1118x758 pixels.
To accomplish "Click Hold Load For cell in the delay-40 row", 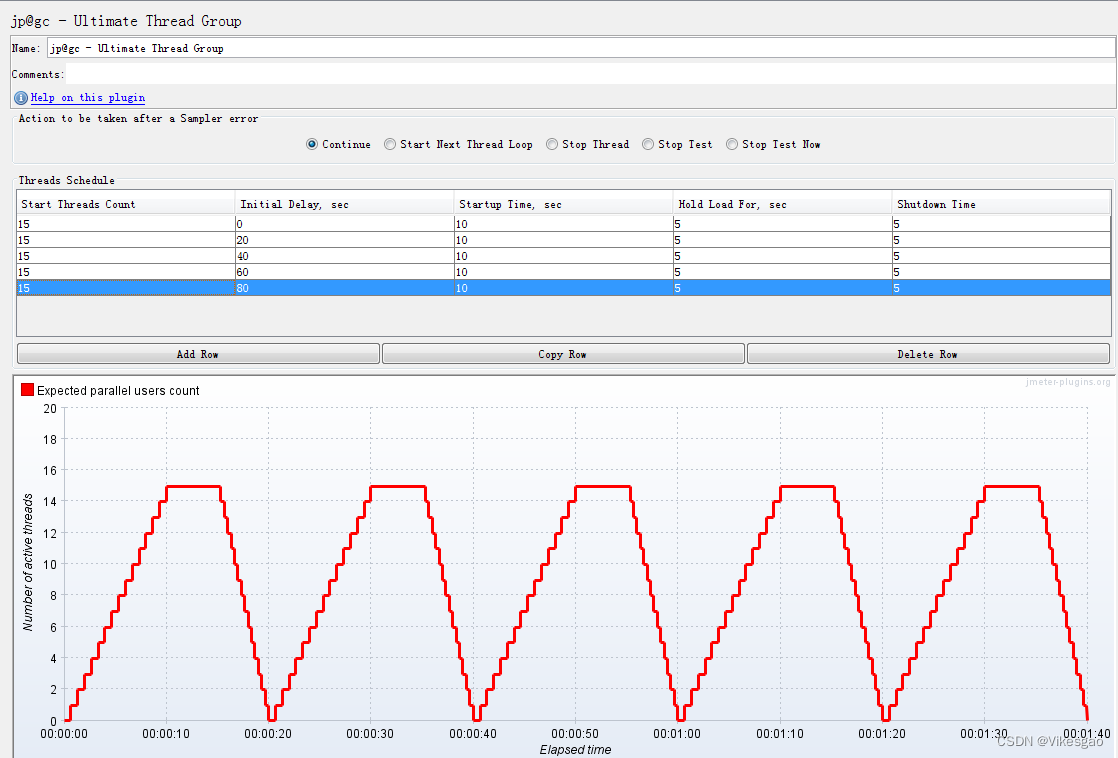I will [782, 256].
